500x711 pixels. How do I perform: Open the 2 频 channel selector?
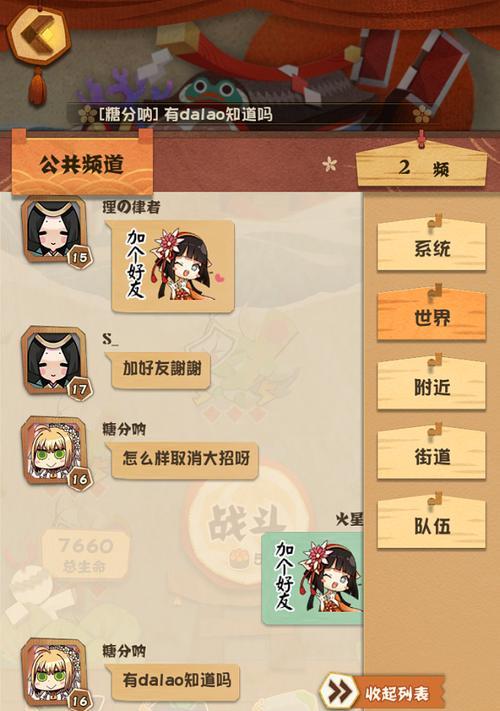422,166
